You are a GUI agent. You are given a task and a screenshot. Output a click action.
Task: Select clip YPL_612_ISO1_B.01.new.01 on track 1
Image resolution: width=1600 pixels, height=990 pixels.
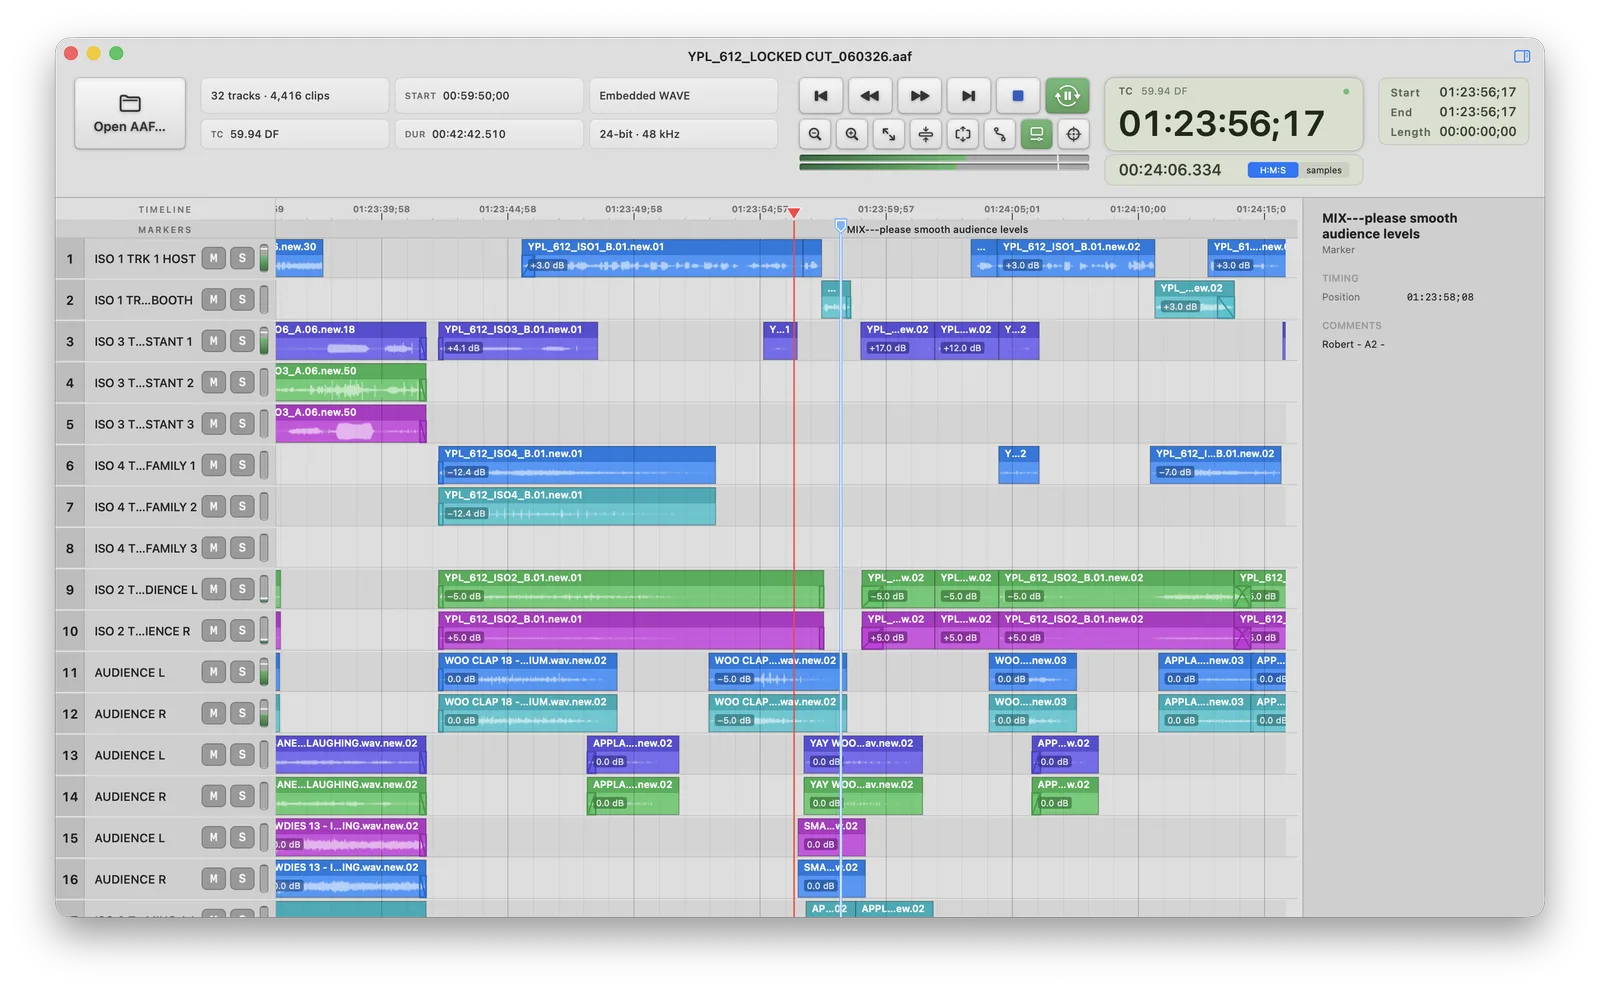[671, 258]
